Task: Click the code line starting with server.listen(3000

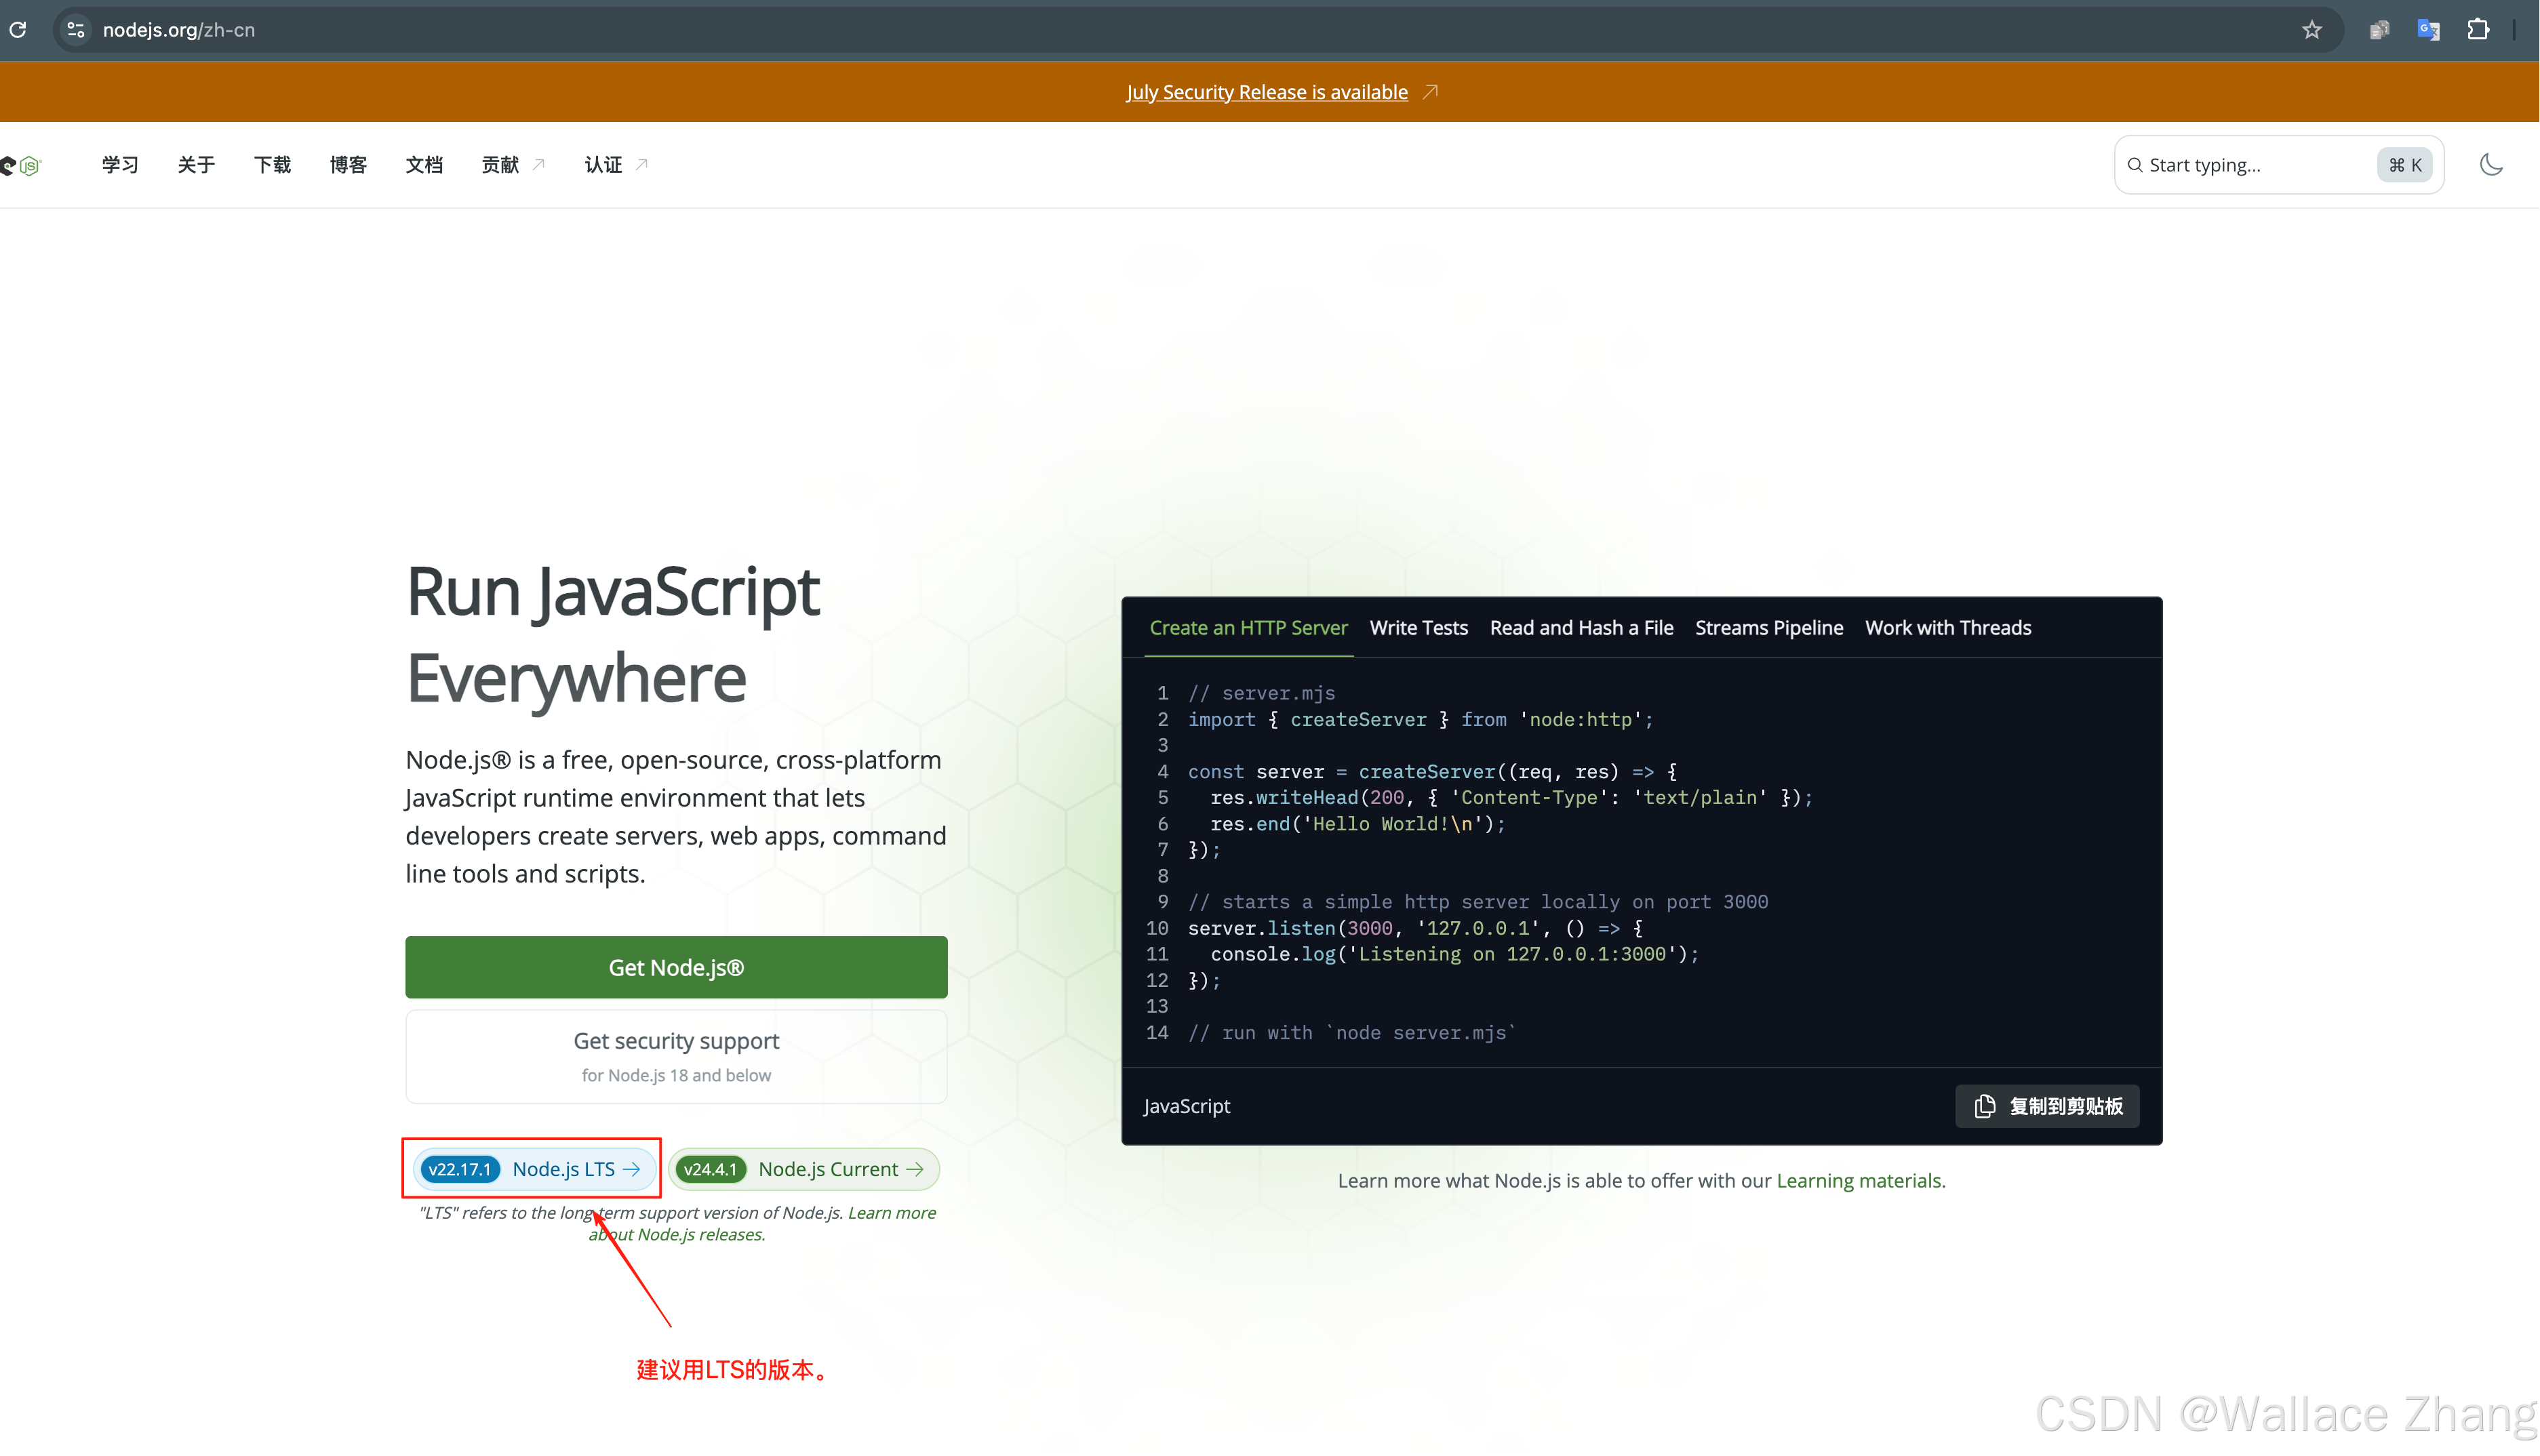Action: point(1416,928)
